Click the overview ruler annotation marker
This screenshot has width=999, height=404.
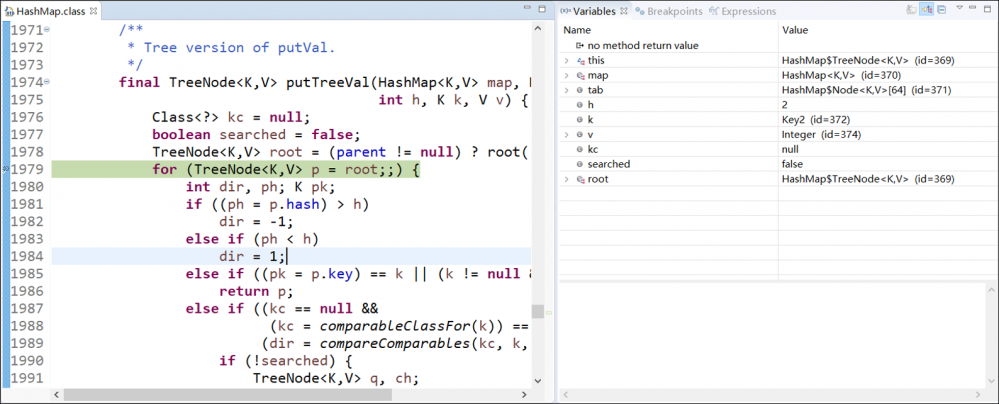click(549, 313)
